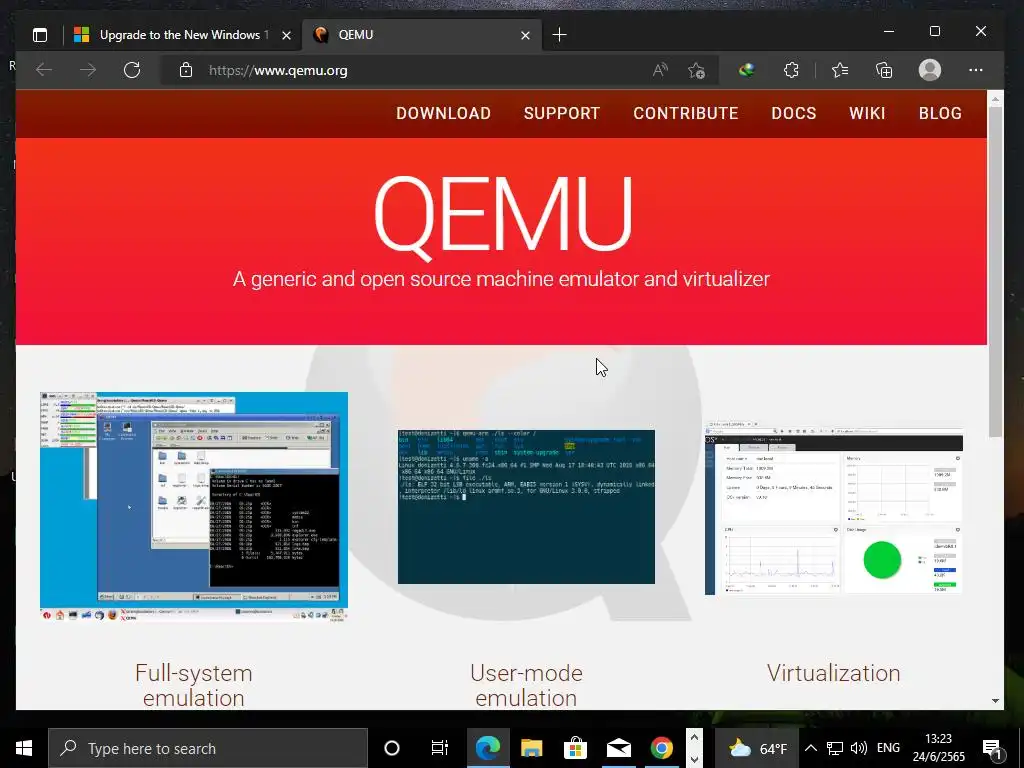Open the tab actions menu icon
This screenshot has width=1024, height=768.
click(x=40, y=35)
